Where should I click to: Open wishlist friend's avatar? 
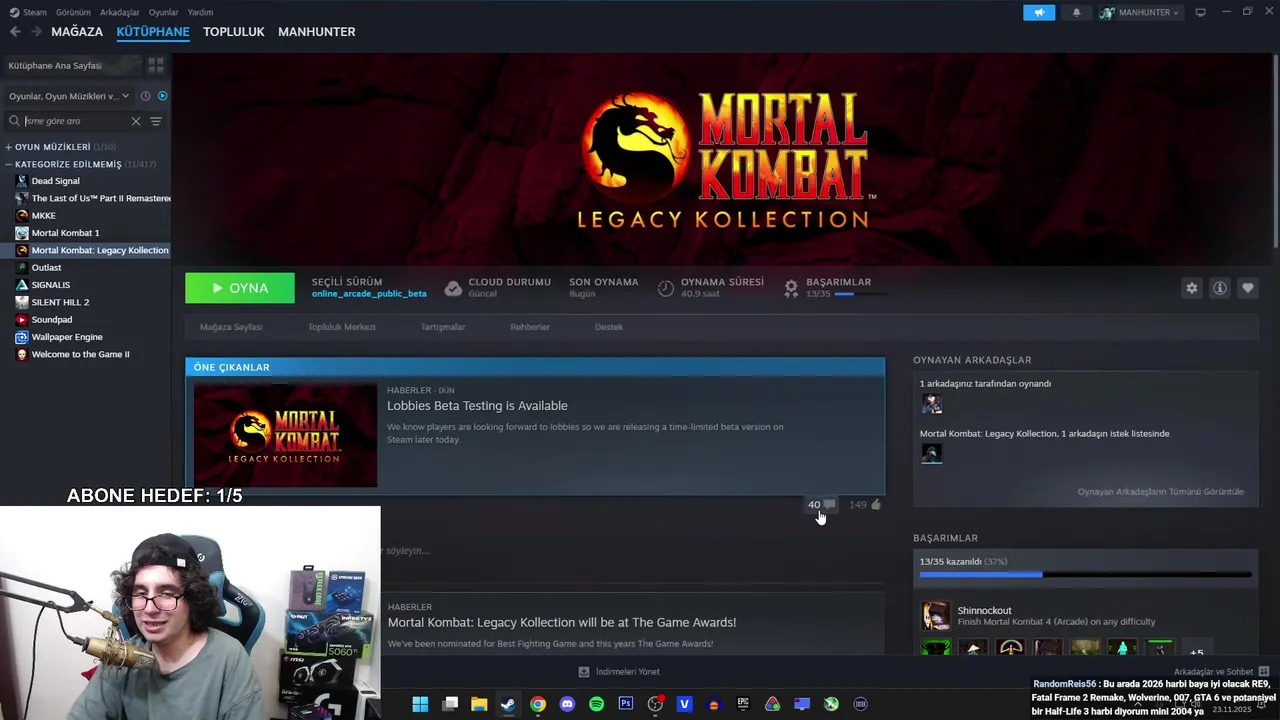click(x=932, y=454)
